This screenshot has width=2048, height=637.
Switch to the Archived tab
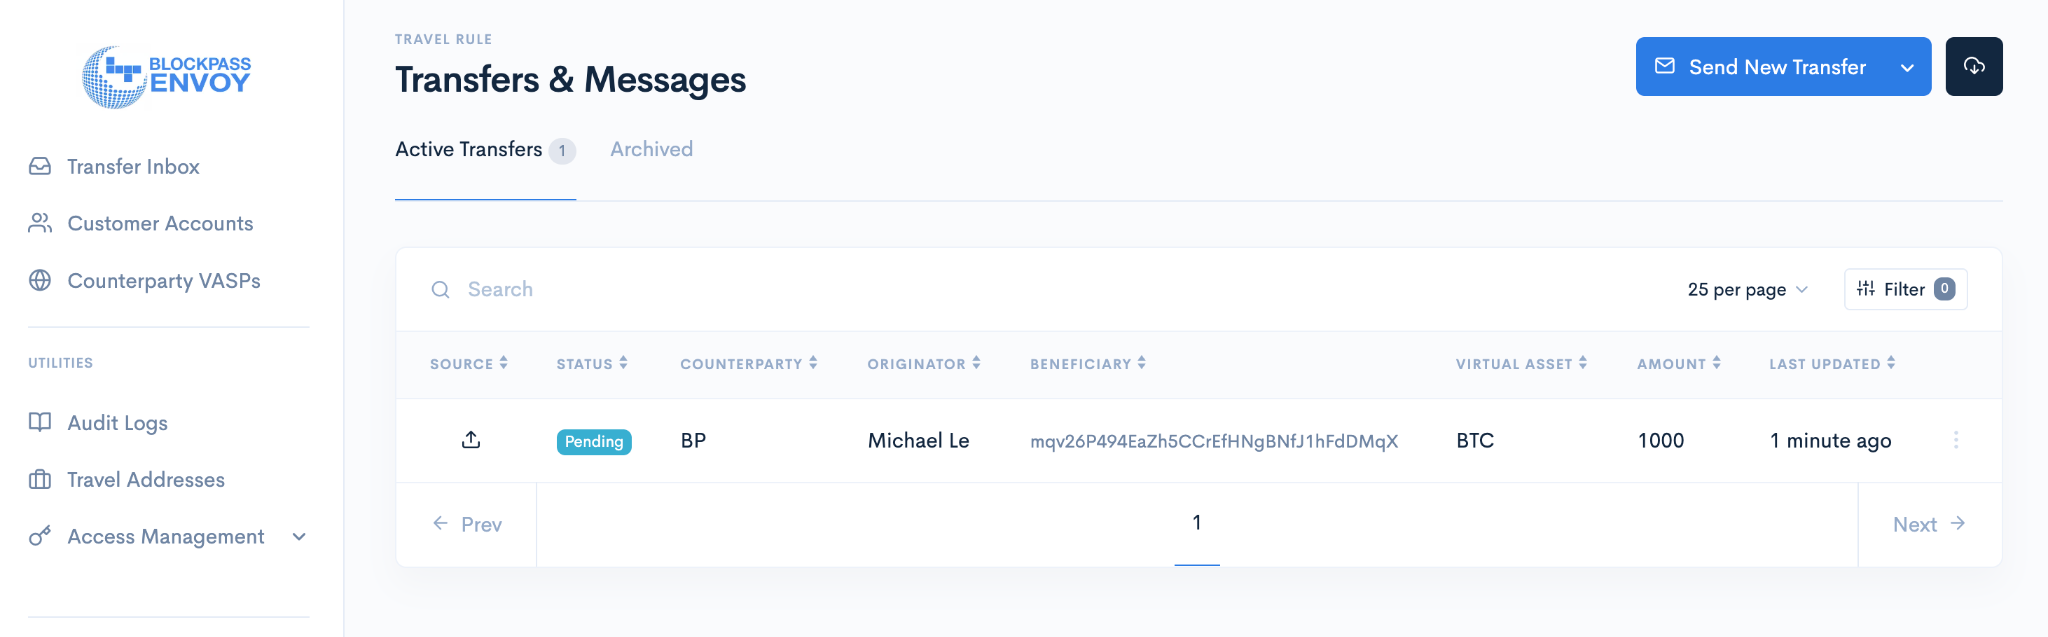tap(651, 149)
